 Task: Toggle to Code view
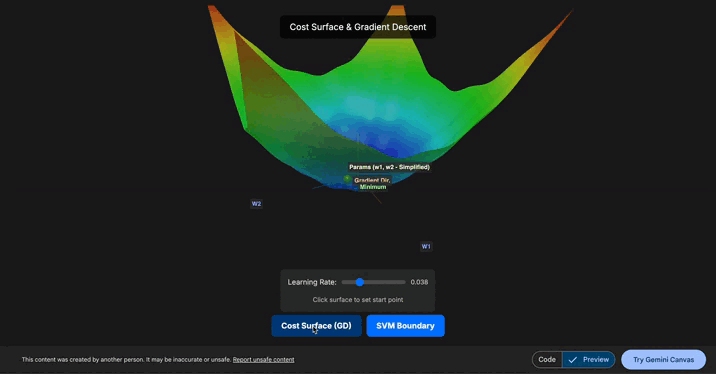tap(547, 359)
